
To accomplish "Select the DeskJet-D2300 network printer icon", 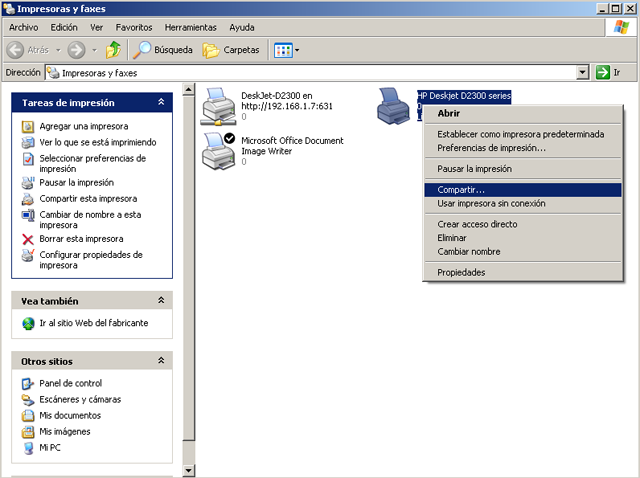I will (218, 104).
